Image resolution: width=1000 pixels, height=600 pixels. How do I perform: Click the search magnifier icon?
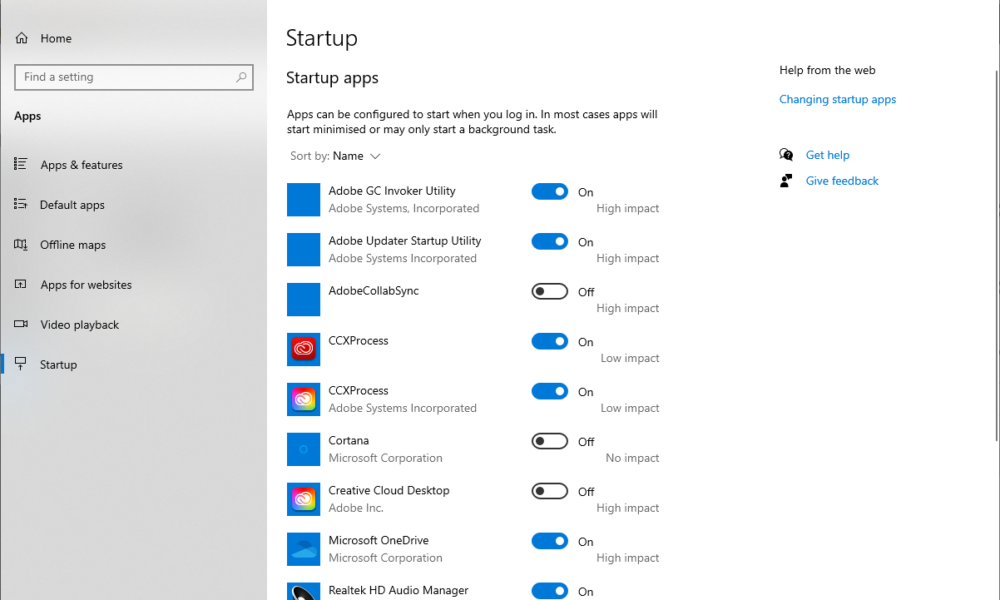pos(241,77)
